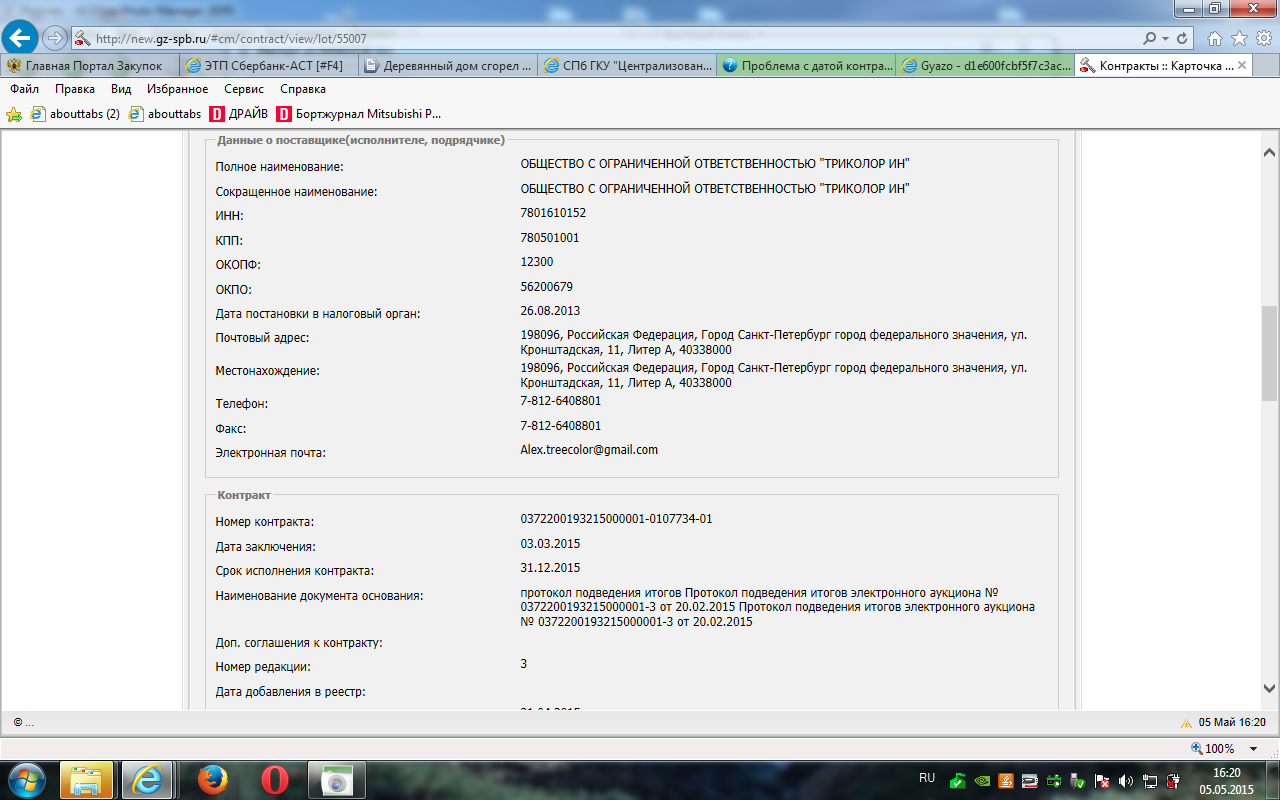This screenshot has height=800, width=1280.
Task: Launch Opera from the taskbar
Action: [275, 780]
